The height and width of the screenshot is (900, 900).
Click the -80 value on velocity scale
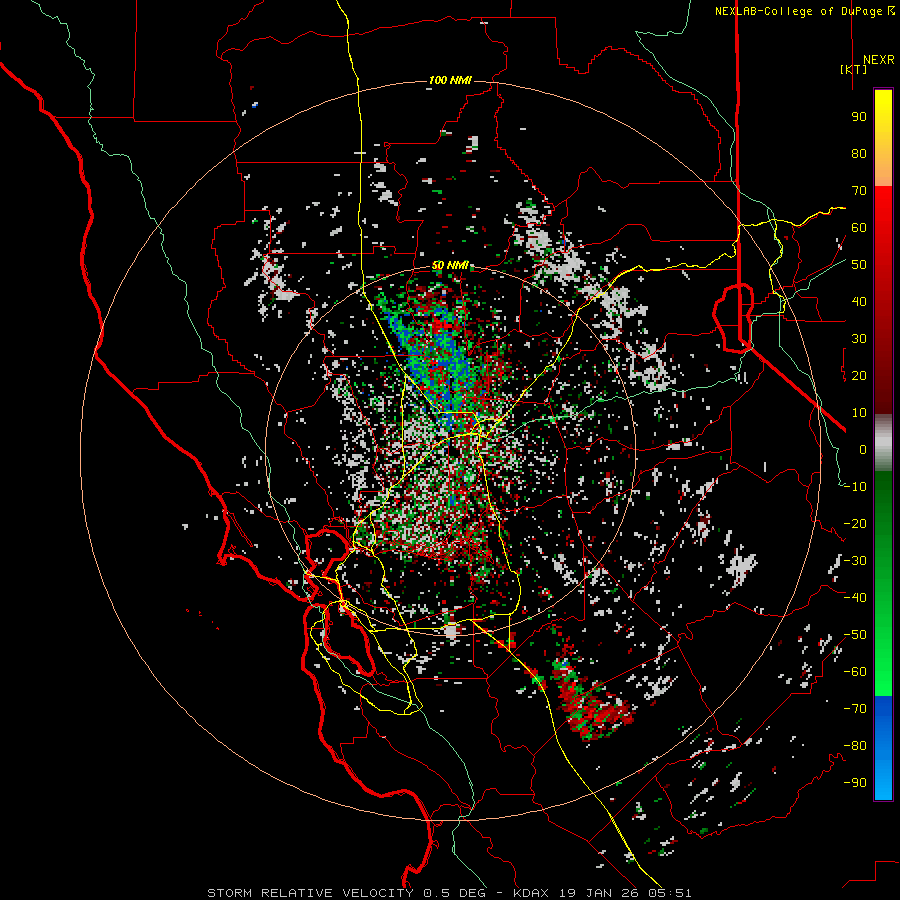point(855,746)
